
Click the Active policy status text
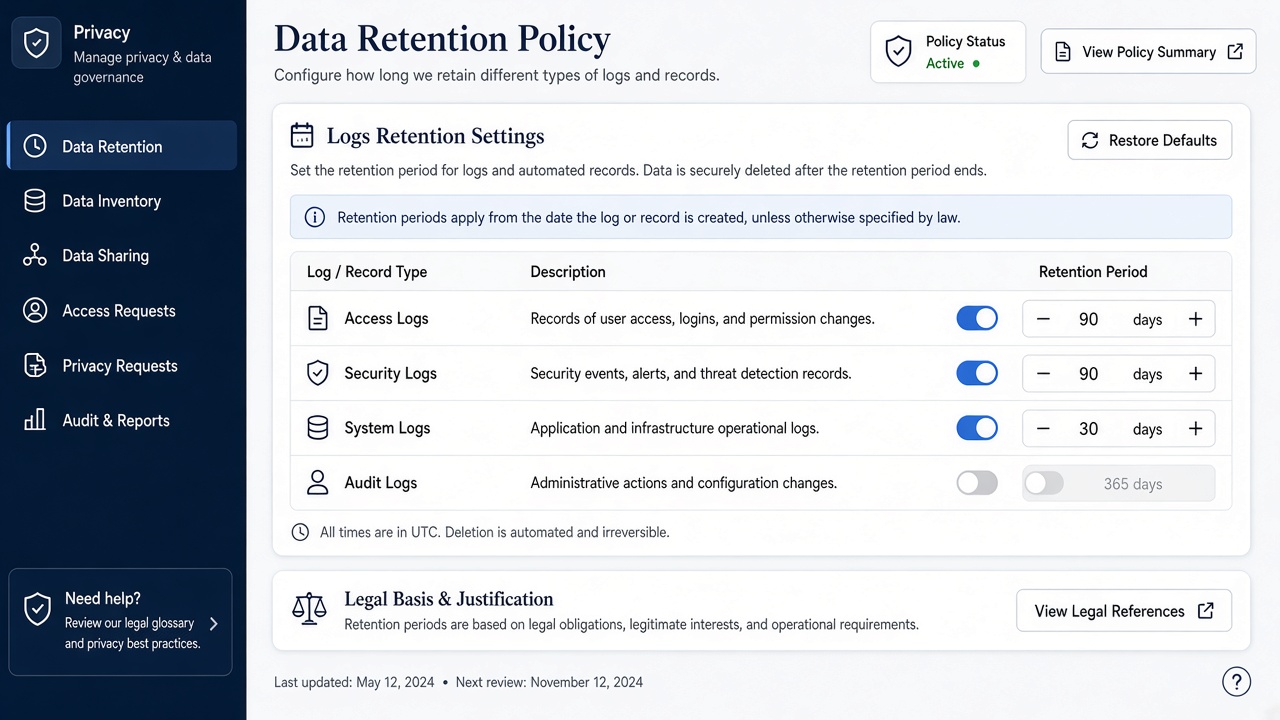tap(945, 63)
